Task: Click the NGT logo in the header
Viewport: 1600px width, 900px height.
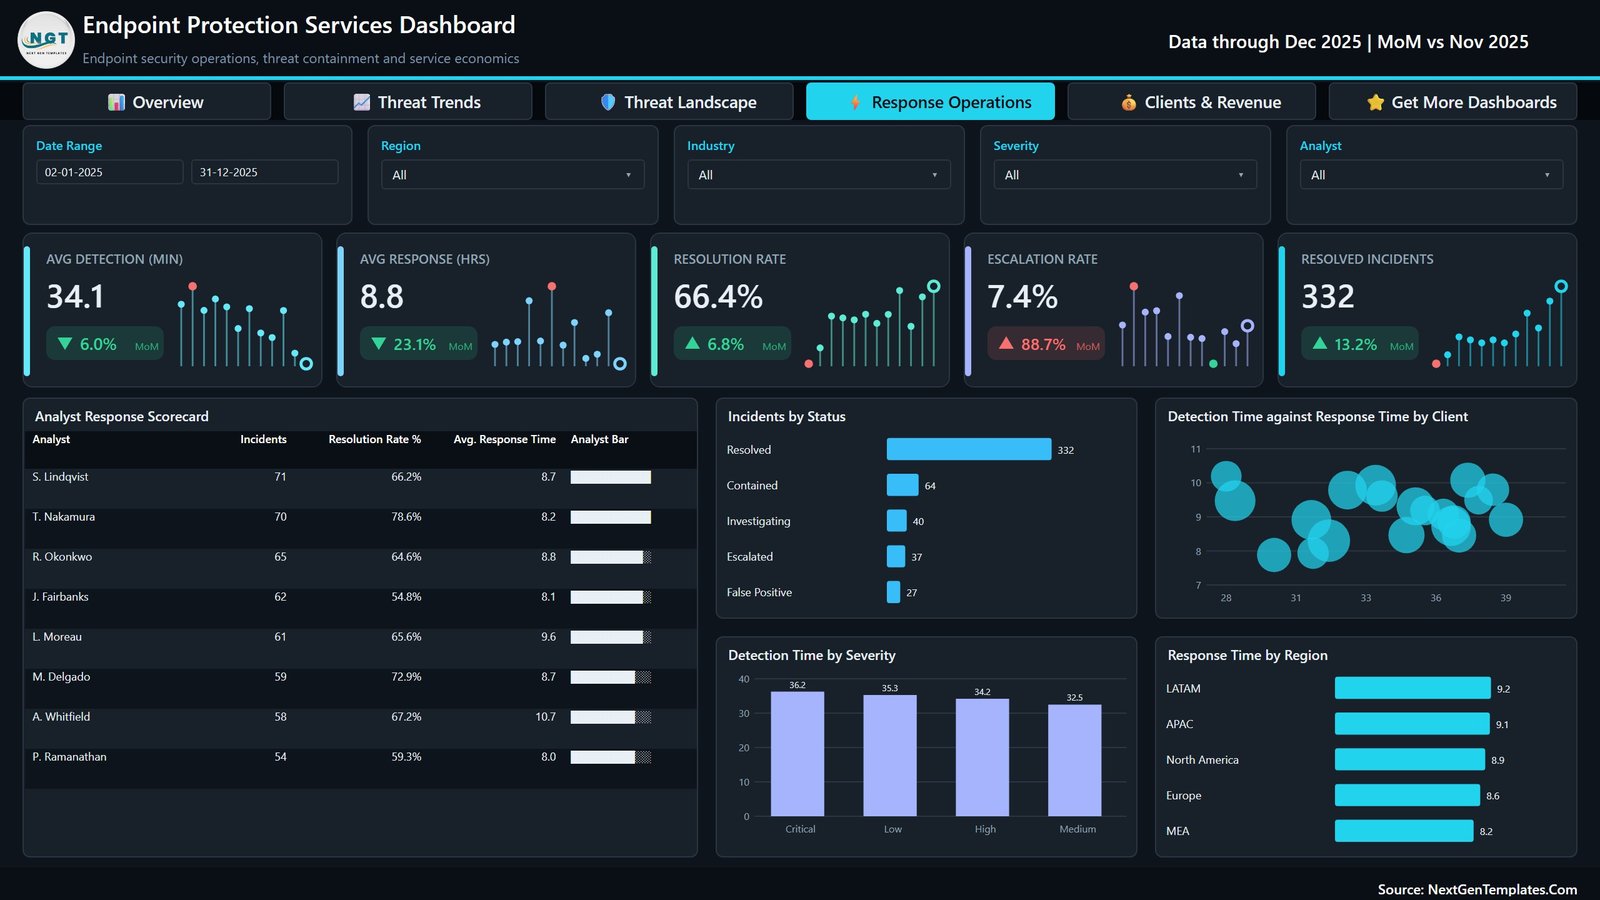Action: click(46, 40)
